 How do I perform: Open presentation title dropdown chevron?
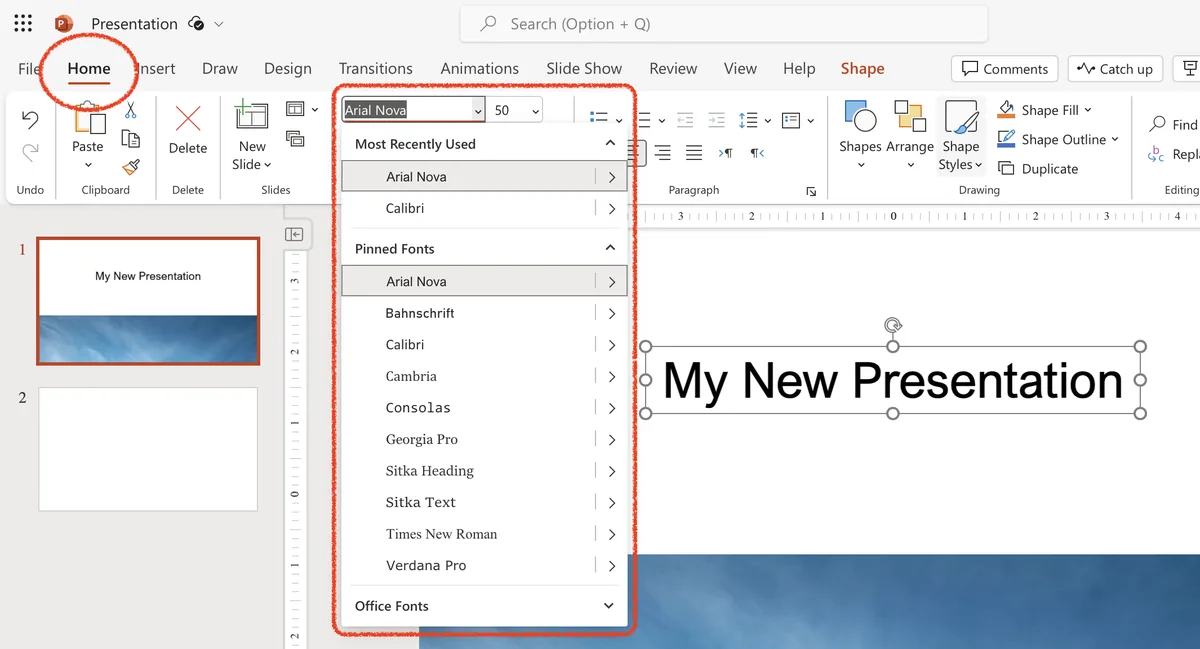pyautogui.click(x=219, y=24)
